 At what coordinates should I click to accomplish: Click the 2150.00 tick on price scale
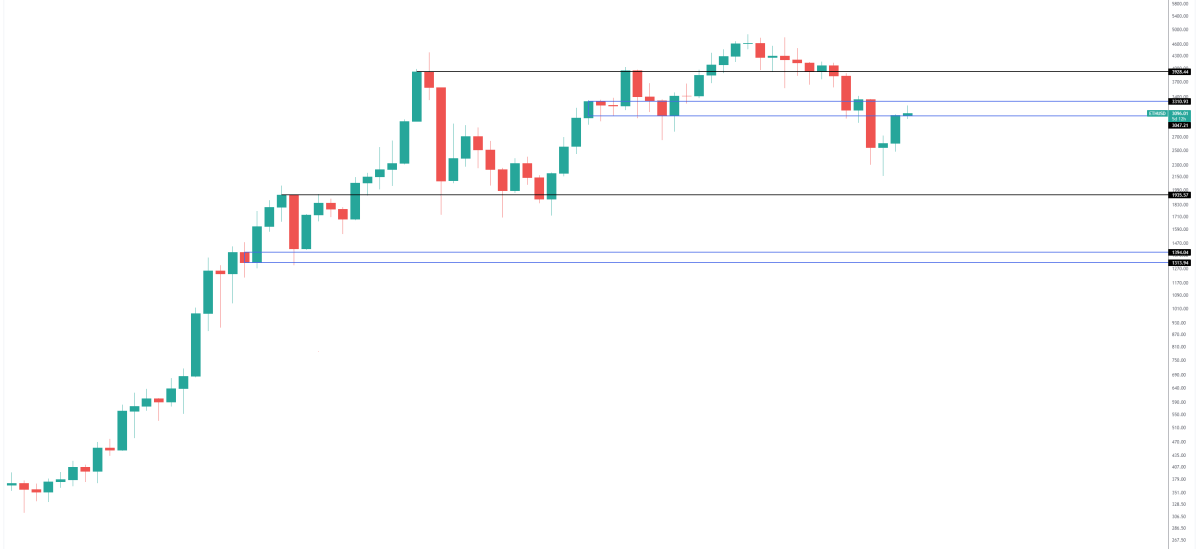click(1180, 177)
